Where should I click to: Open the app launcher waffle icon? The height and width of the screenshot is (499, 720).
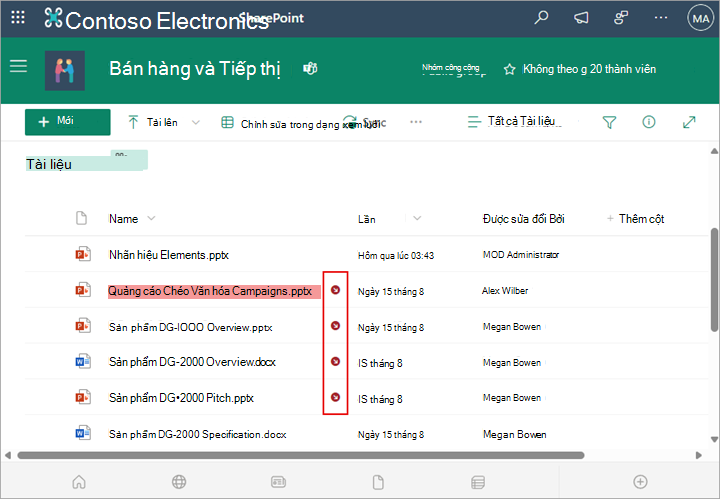point(18,18)
